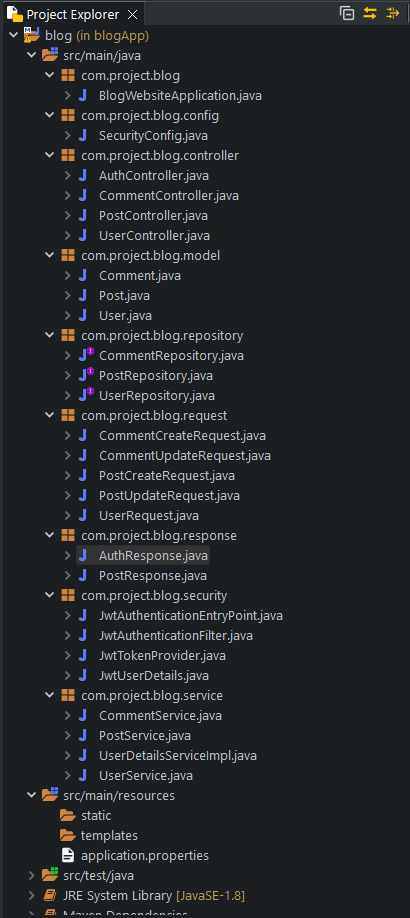
Task: Select CommentController.java in the tree
Action: pos(169,196)
